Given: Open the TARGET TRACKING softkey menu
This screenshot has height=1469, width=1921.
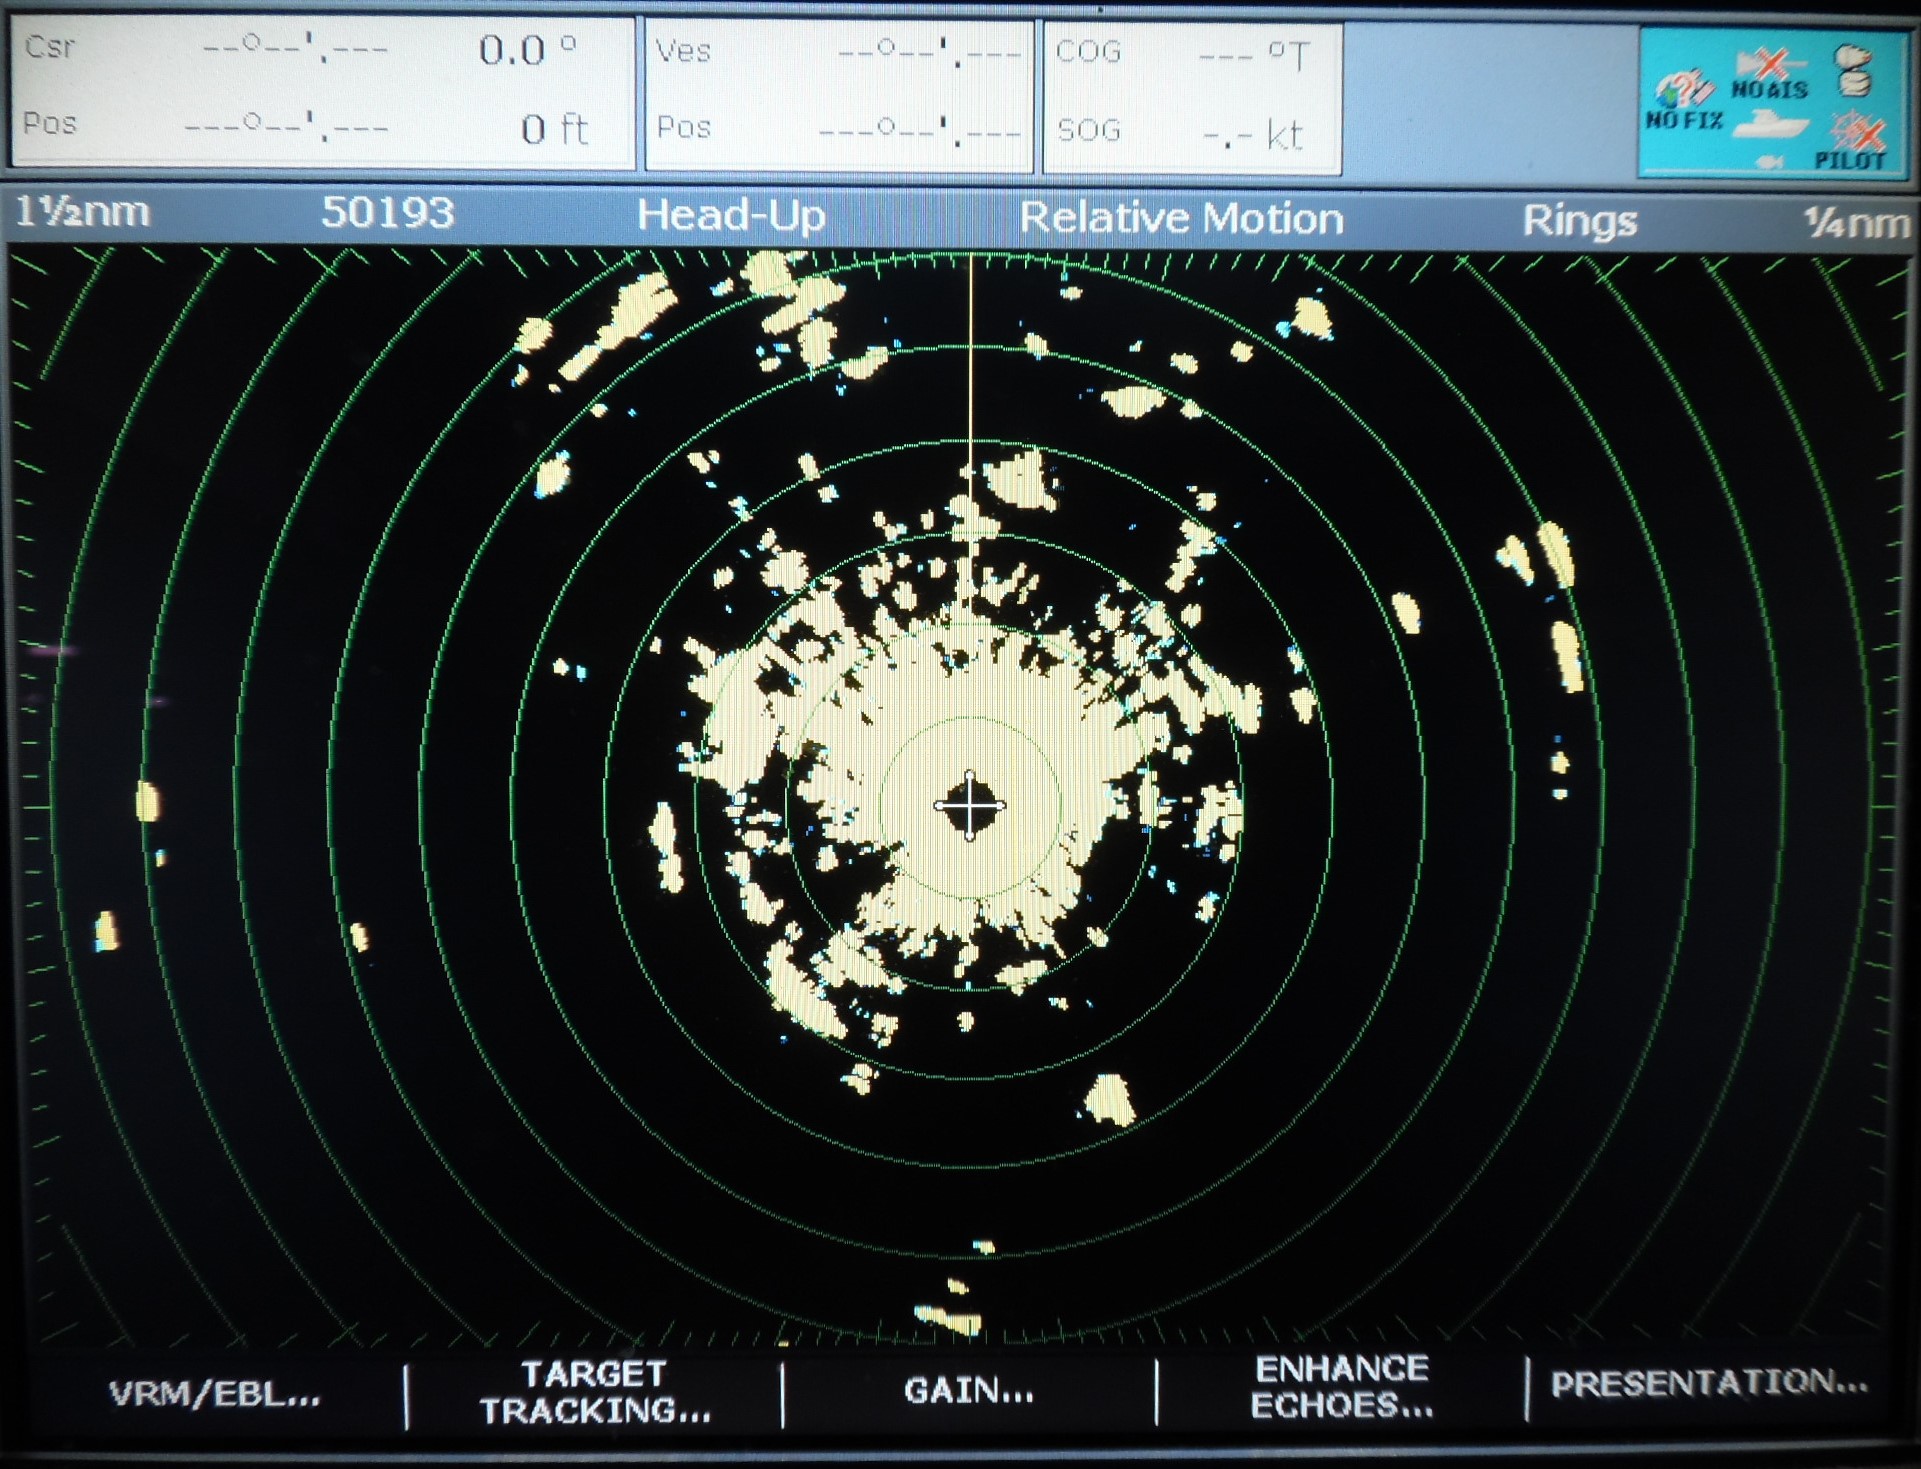Looking at the screenshot, I should coord(594,1392).
